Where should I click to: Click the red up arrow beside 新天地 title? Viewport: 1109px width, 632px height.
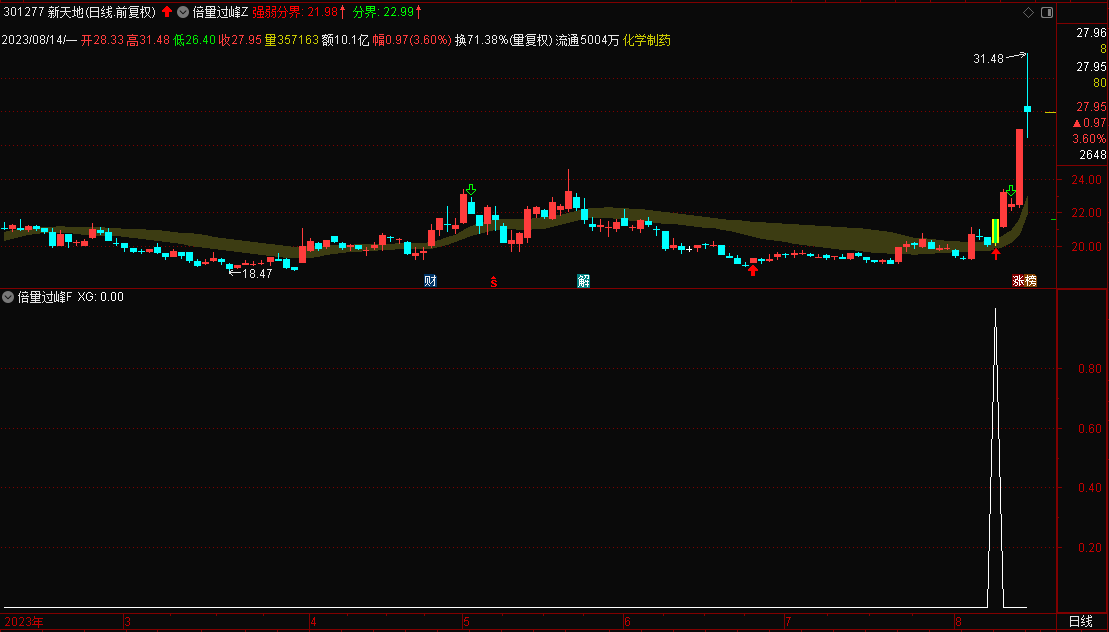tap(167, 11)
